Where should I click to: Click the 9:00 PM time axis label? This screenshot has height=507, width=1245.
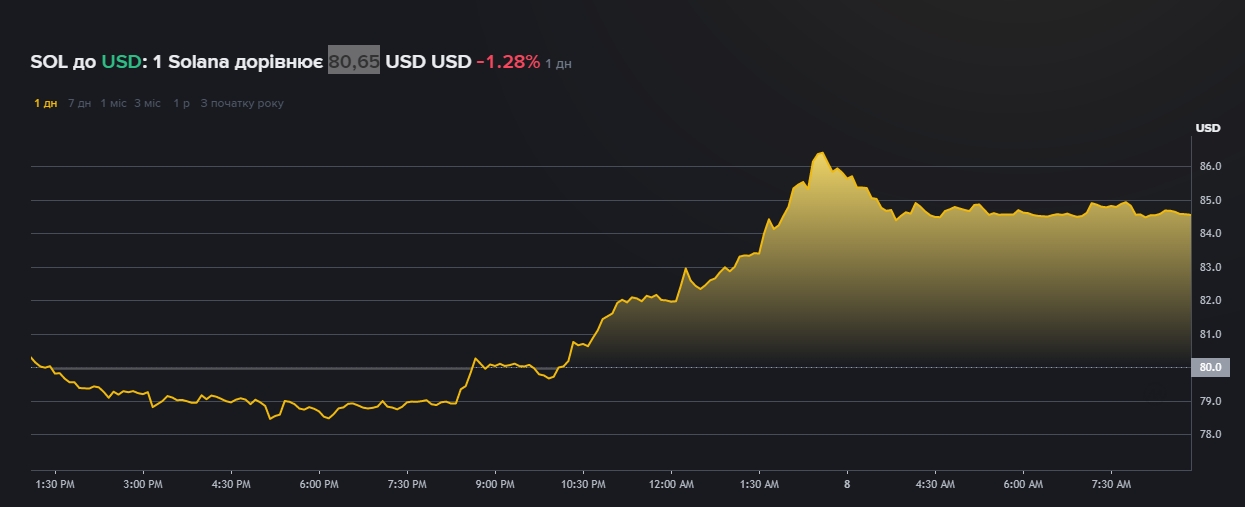pyautogui.click(x=494, y=484)
